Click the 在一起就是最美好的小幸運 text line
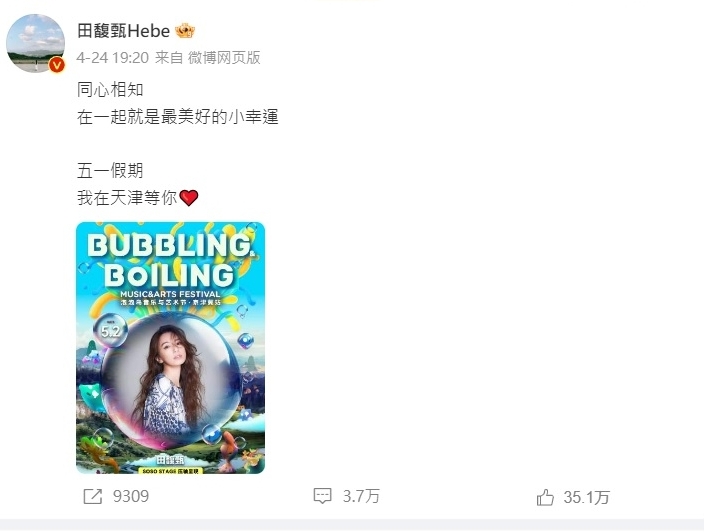Image resolution: width=704 pixels, height=532 pixels. pos(178,117)
